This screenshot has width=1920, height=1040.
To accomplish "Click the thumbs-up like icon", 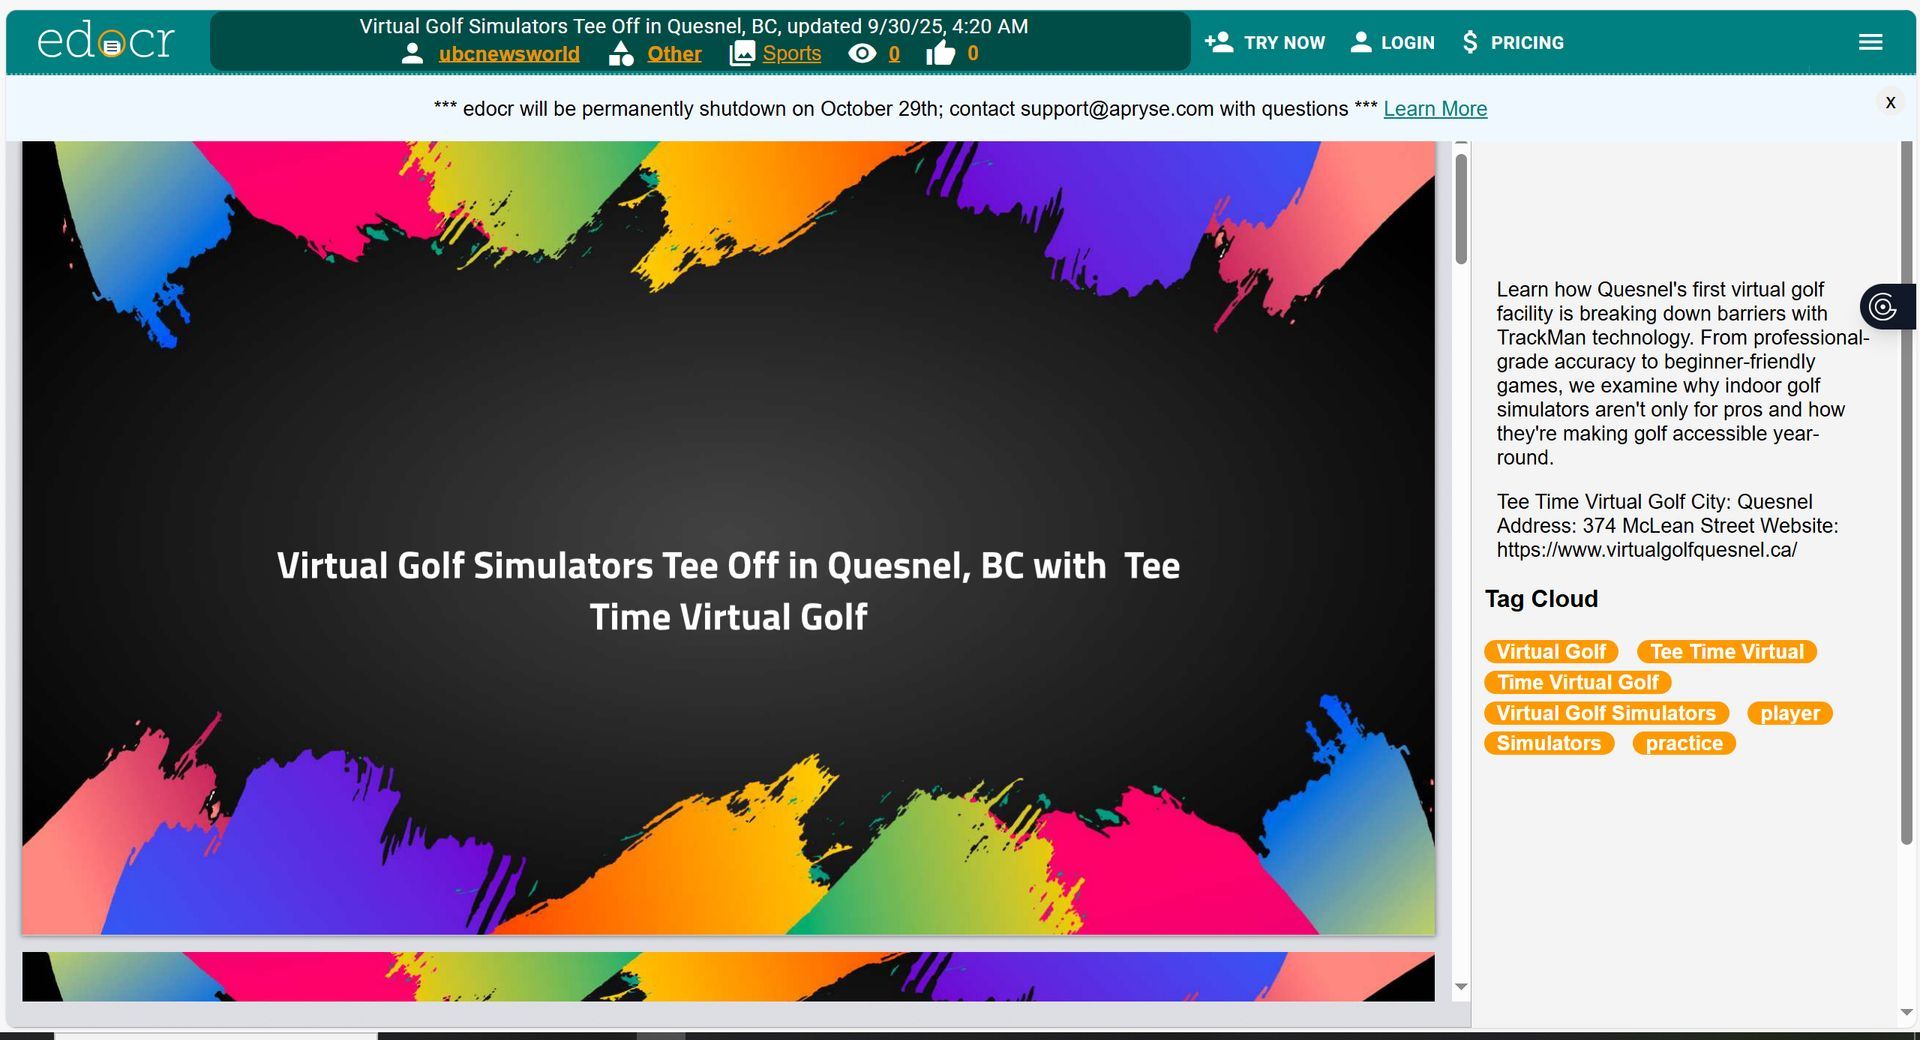I will pos(940,54).
